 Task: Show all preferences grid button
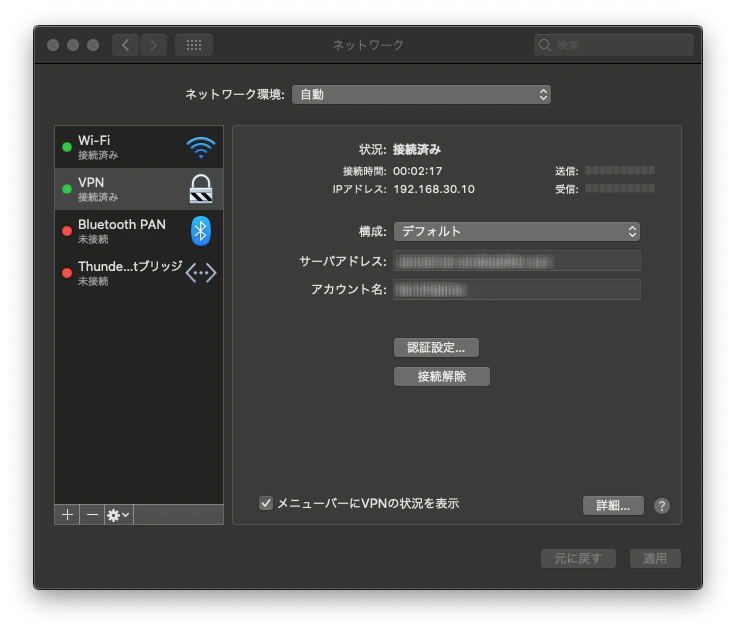point(194,45)
